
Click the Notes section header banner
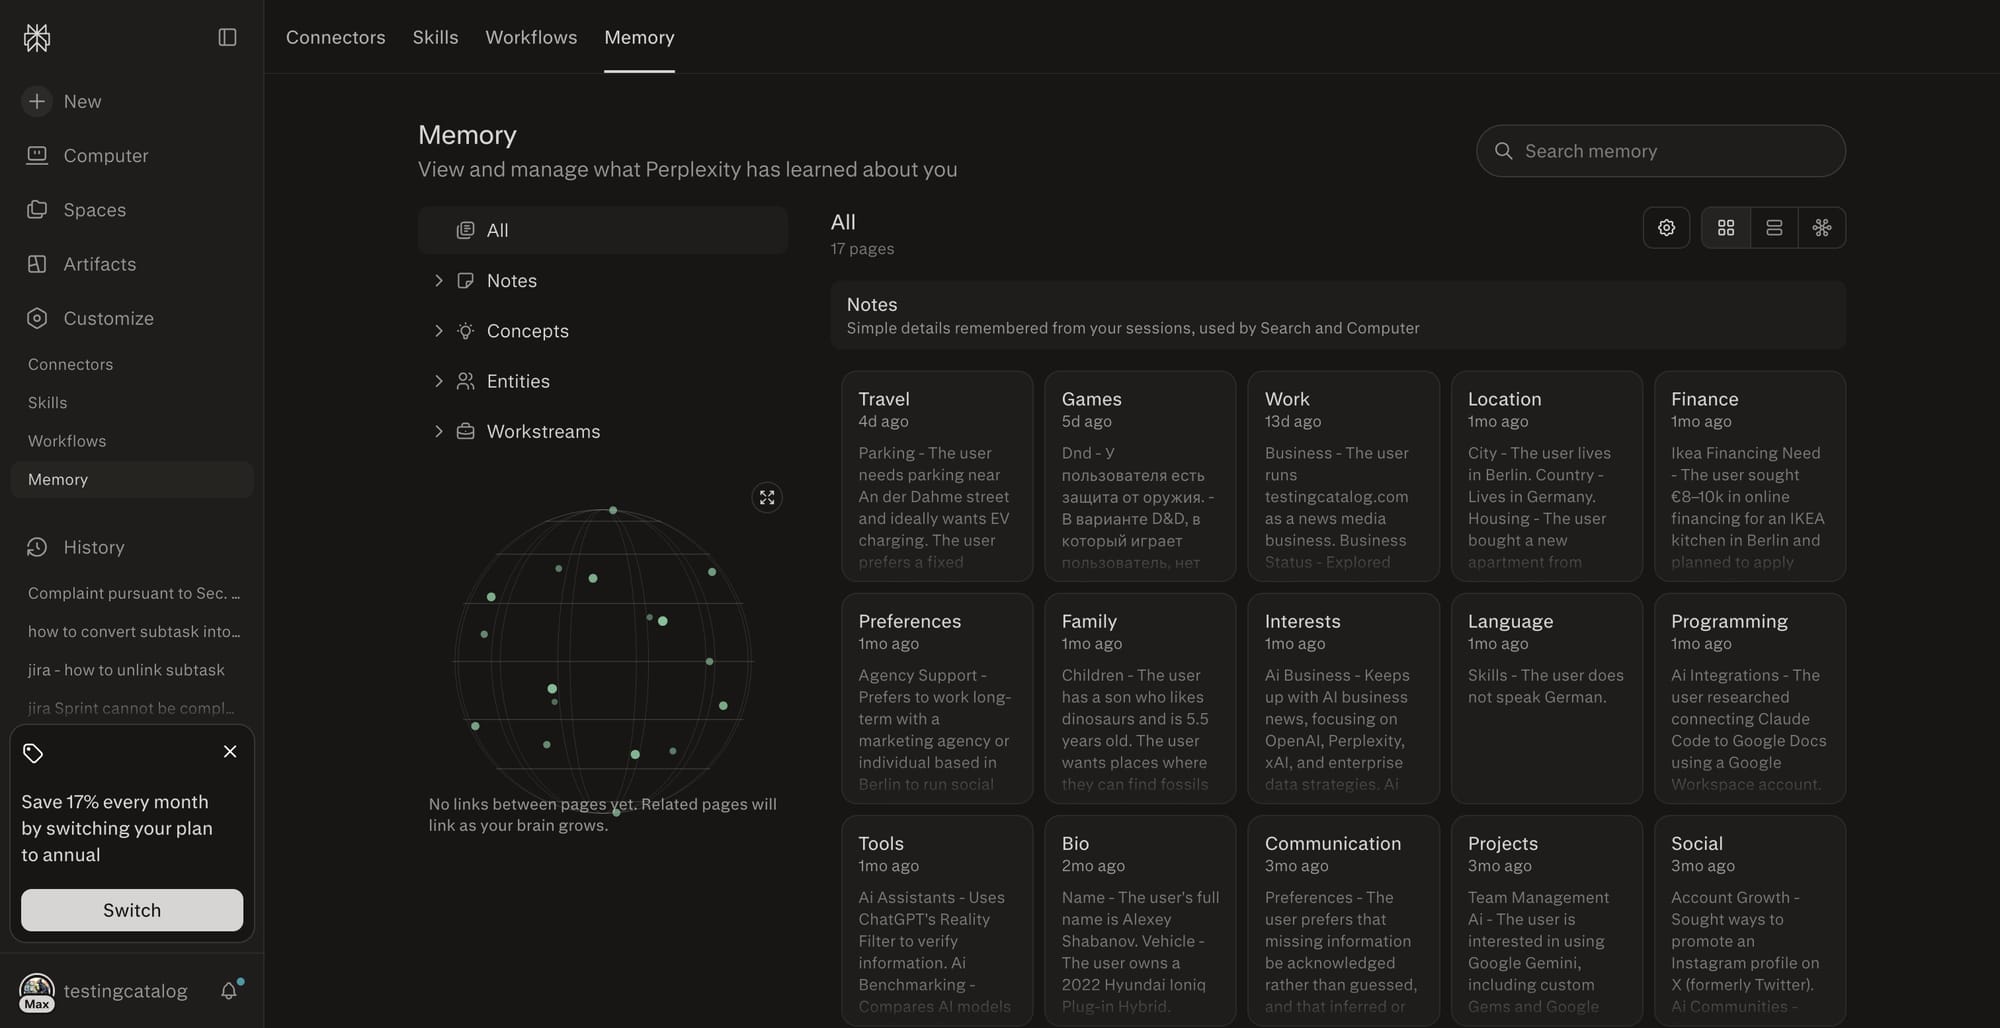click(1338, 315)
